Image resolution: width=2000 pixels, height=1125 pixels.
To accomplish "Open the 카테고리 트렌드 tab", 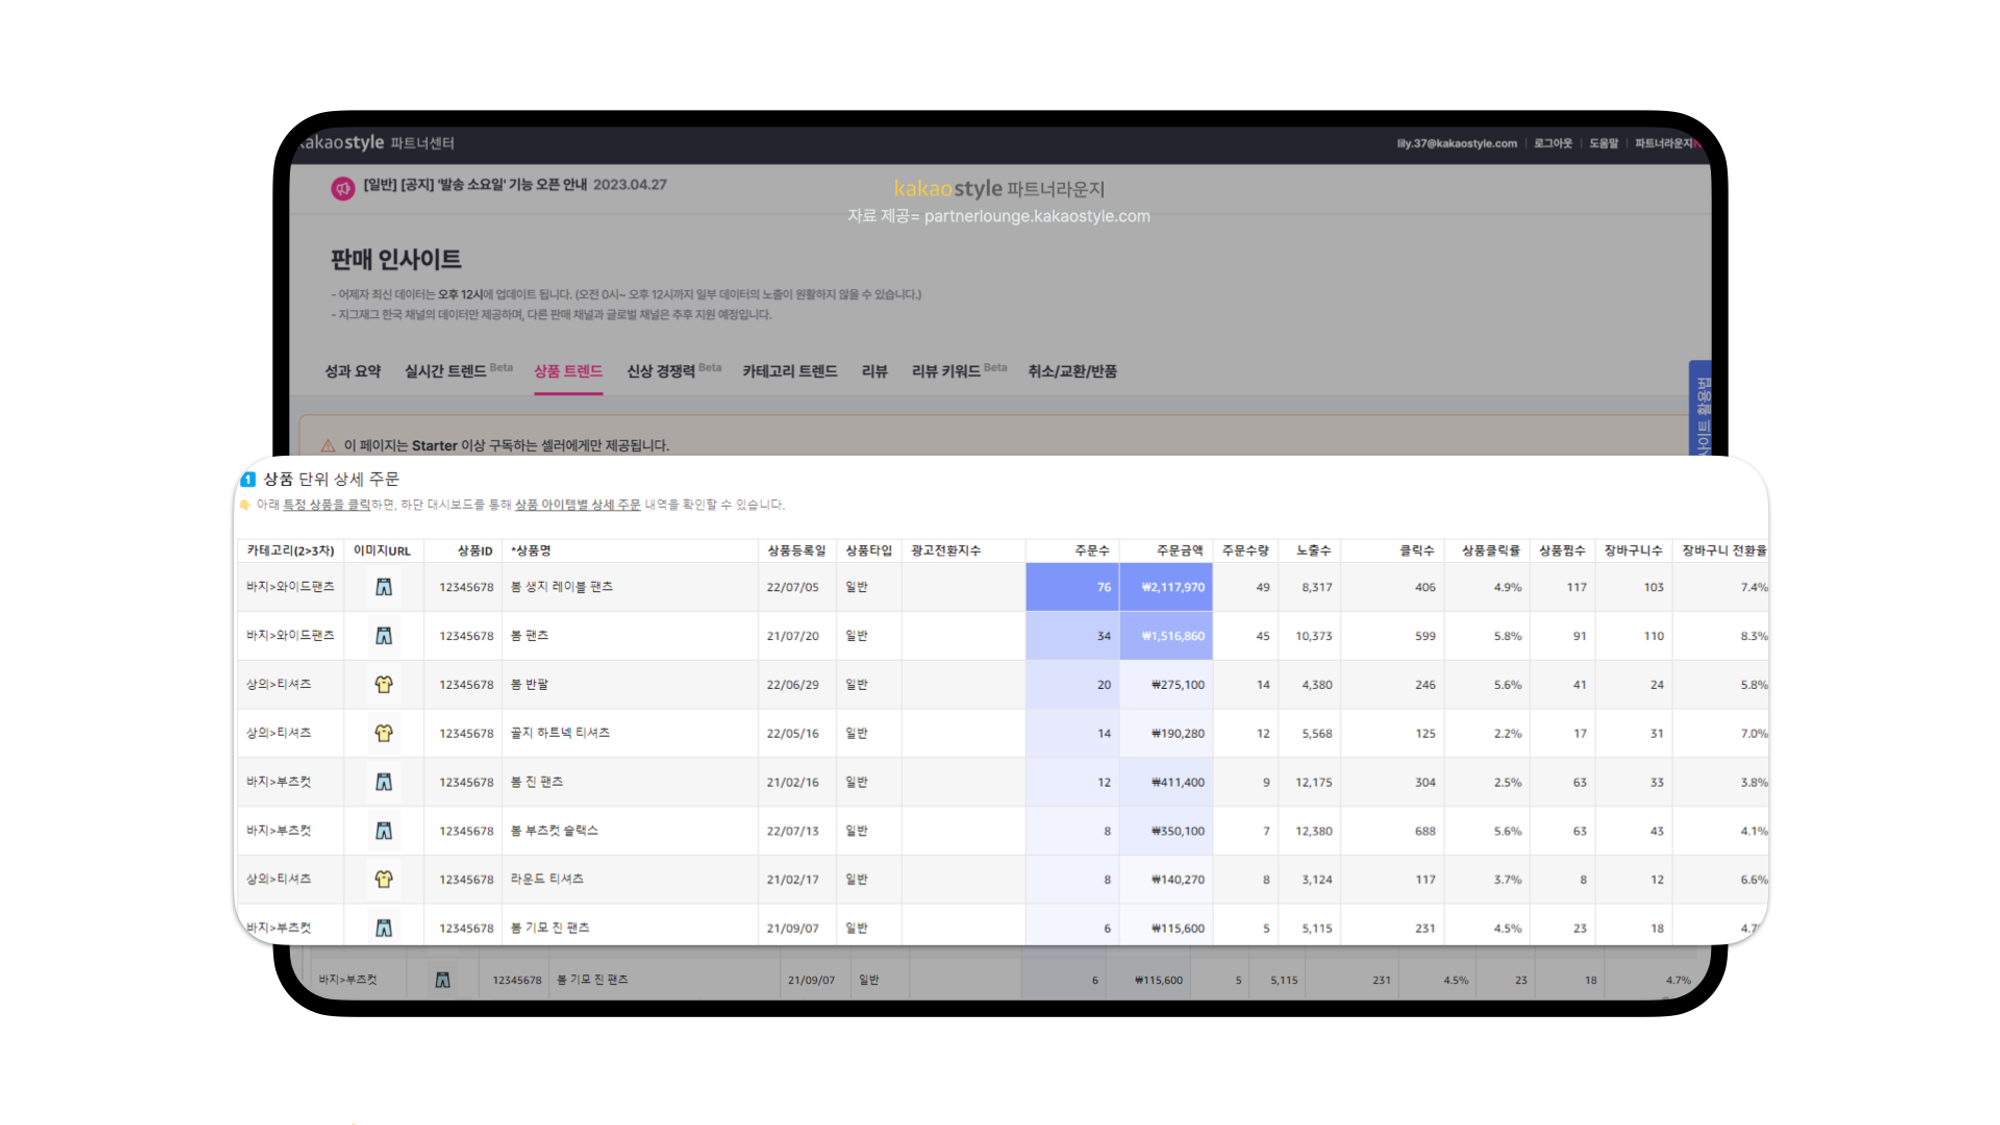I will [x=790, y=371].
